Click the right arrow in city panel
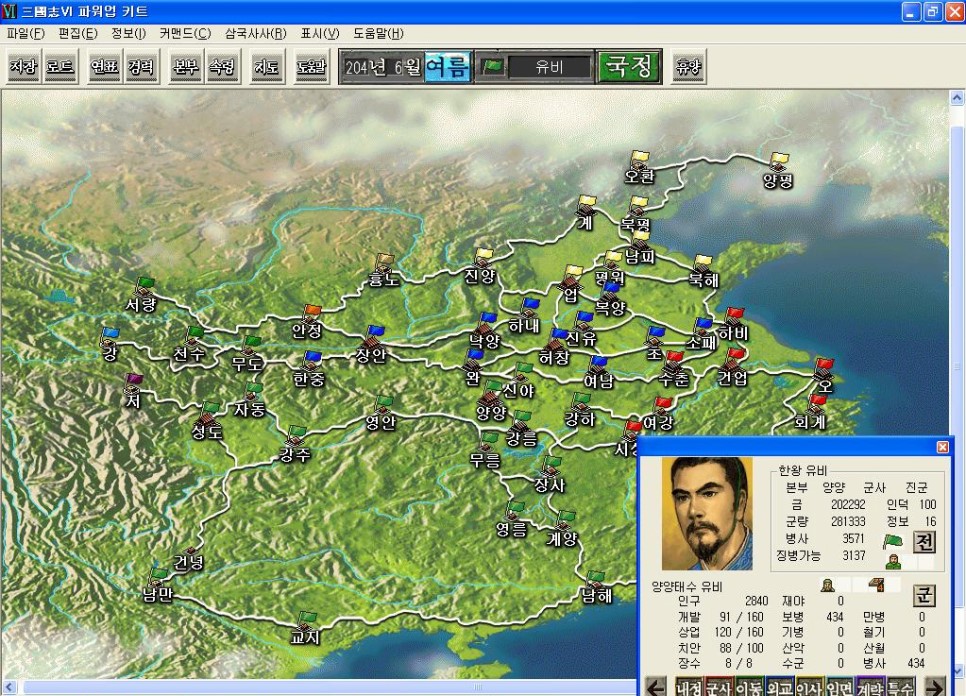Viewport: 966px width, 696px height. [x=935, y=687]
